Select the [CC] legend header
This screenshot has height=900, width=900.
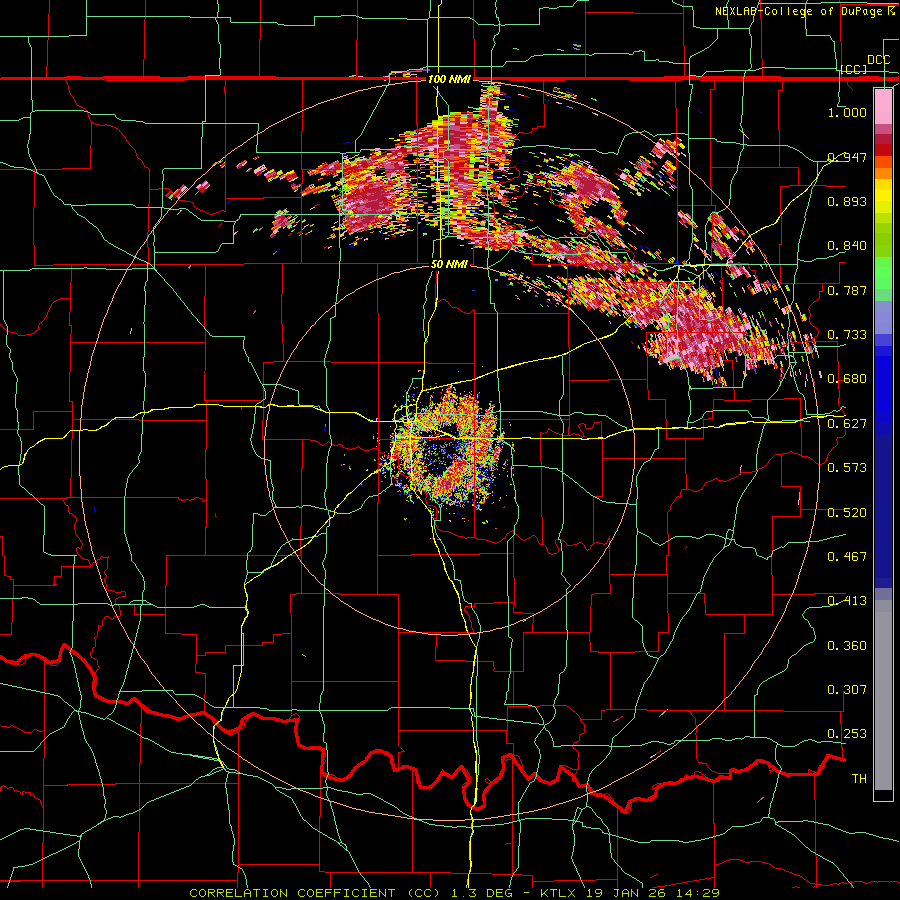[854, 69]
